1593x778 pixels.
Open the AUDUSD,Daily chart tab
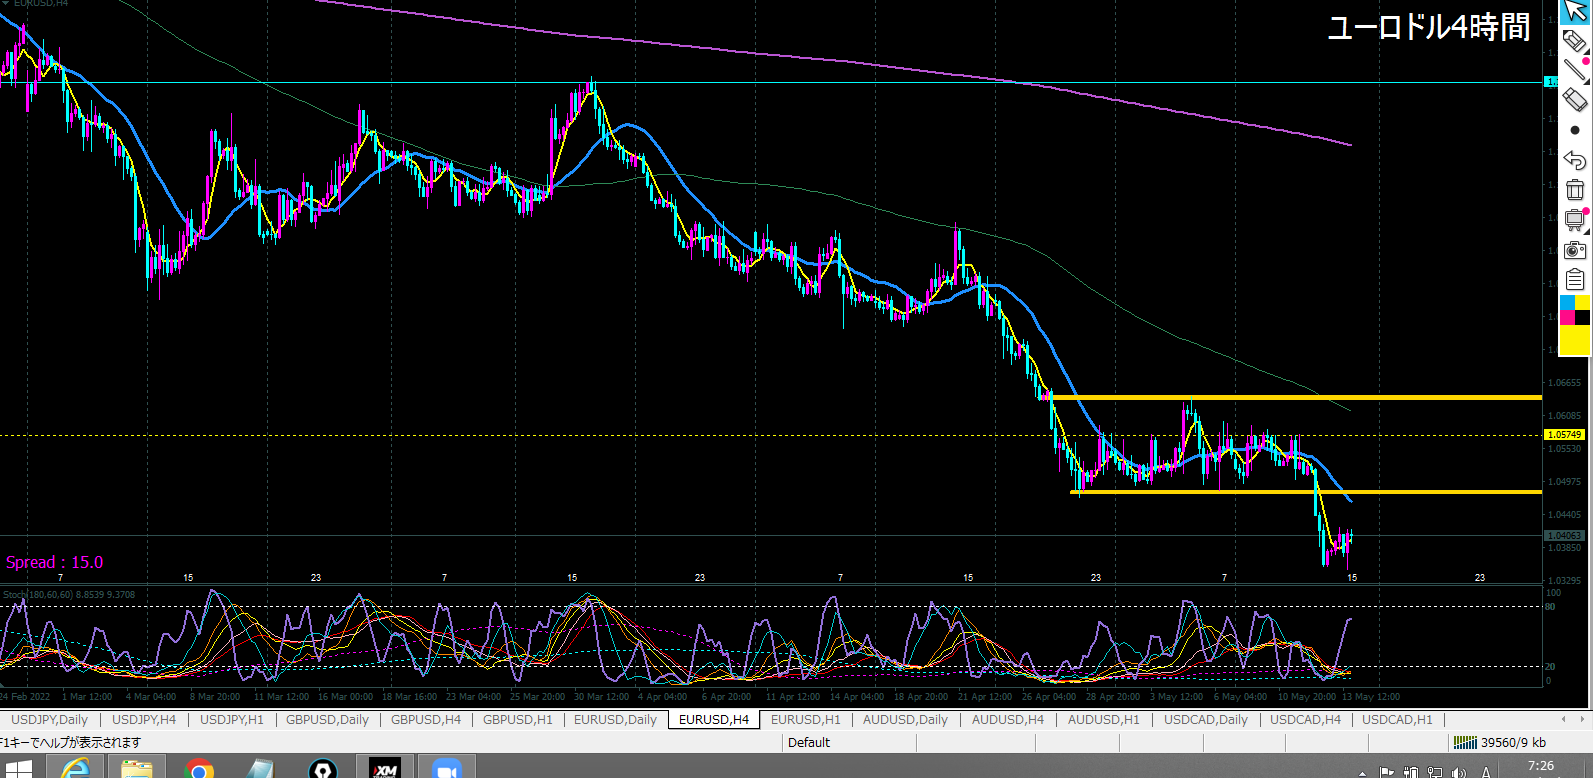[905, 719]
